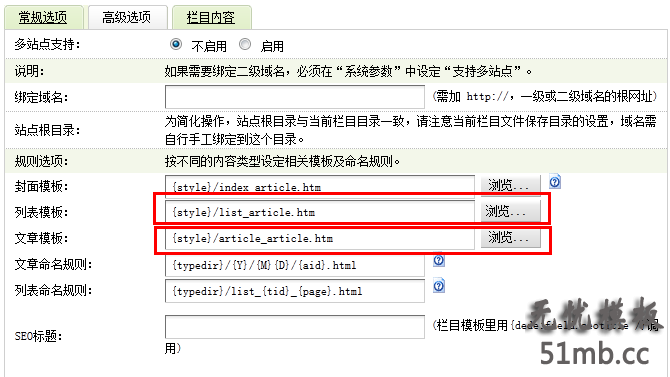The image size is (670, 377).
Task: Click the 文章命名规则 label
Action: click(x=53, y=265)
